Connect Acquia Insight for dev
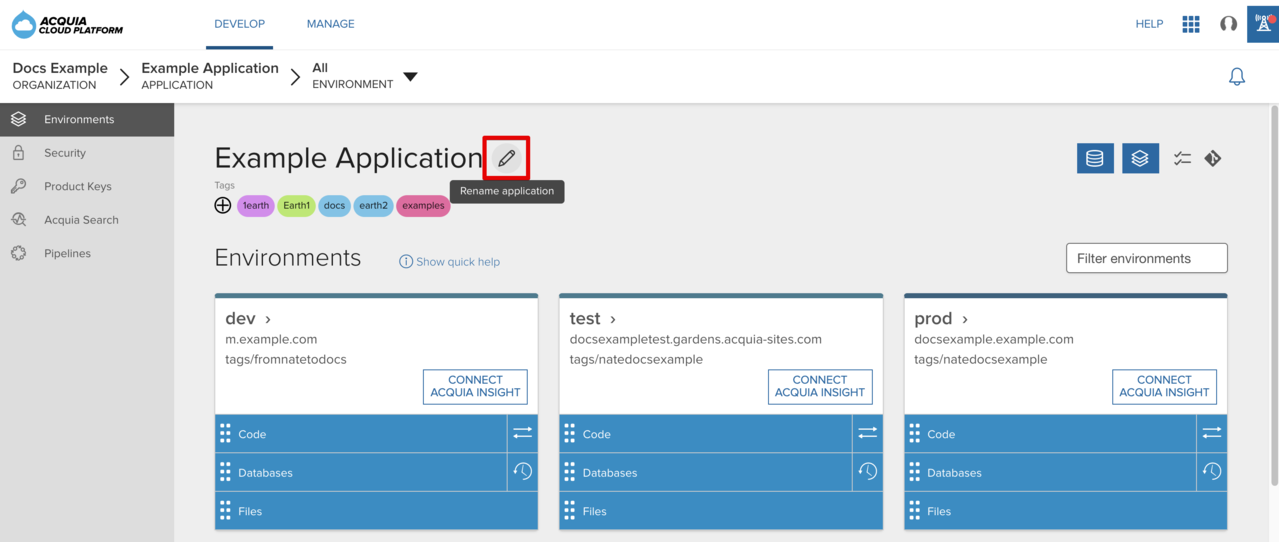 [x=475, y=387]
